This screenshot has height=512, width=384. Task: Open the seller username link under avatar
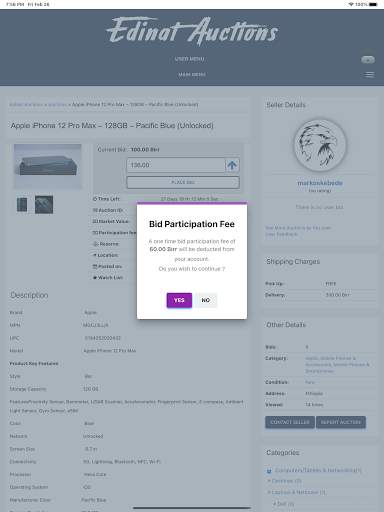pos(320,183)
